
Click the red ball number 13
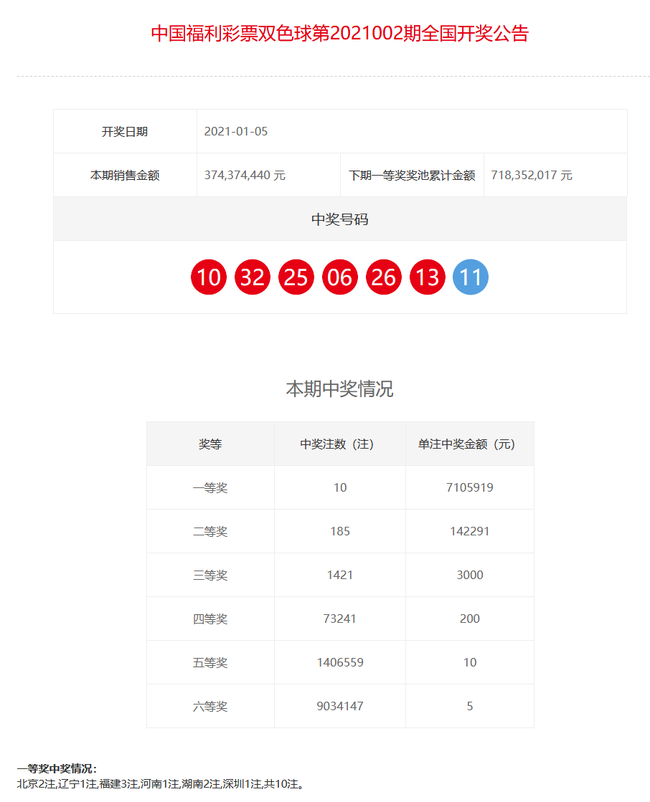pos(427,277)
